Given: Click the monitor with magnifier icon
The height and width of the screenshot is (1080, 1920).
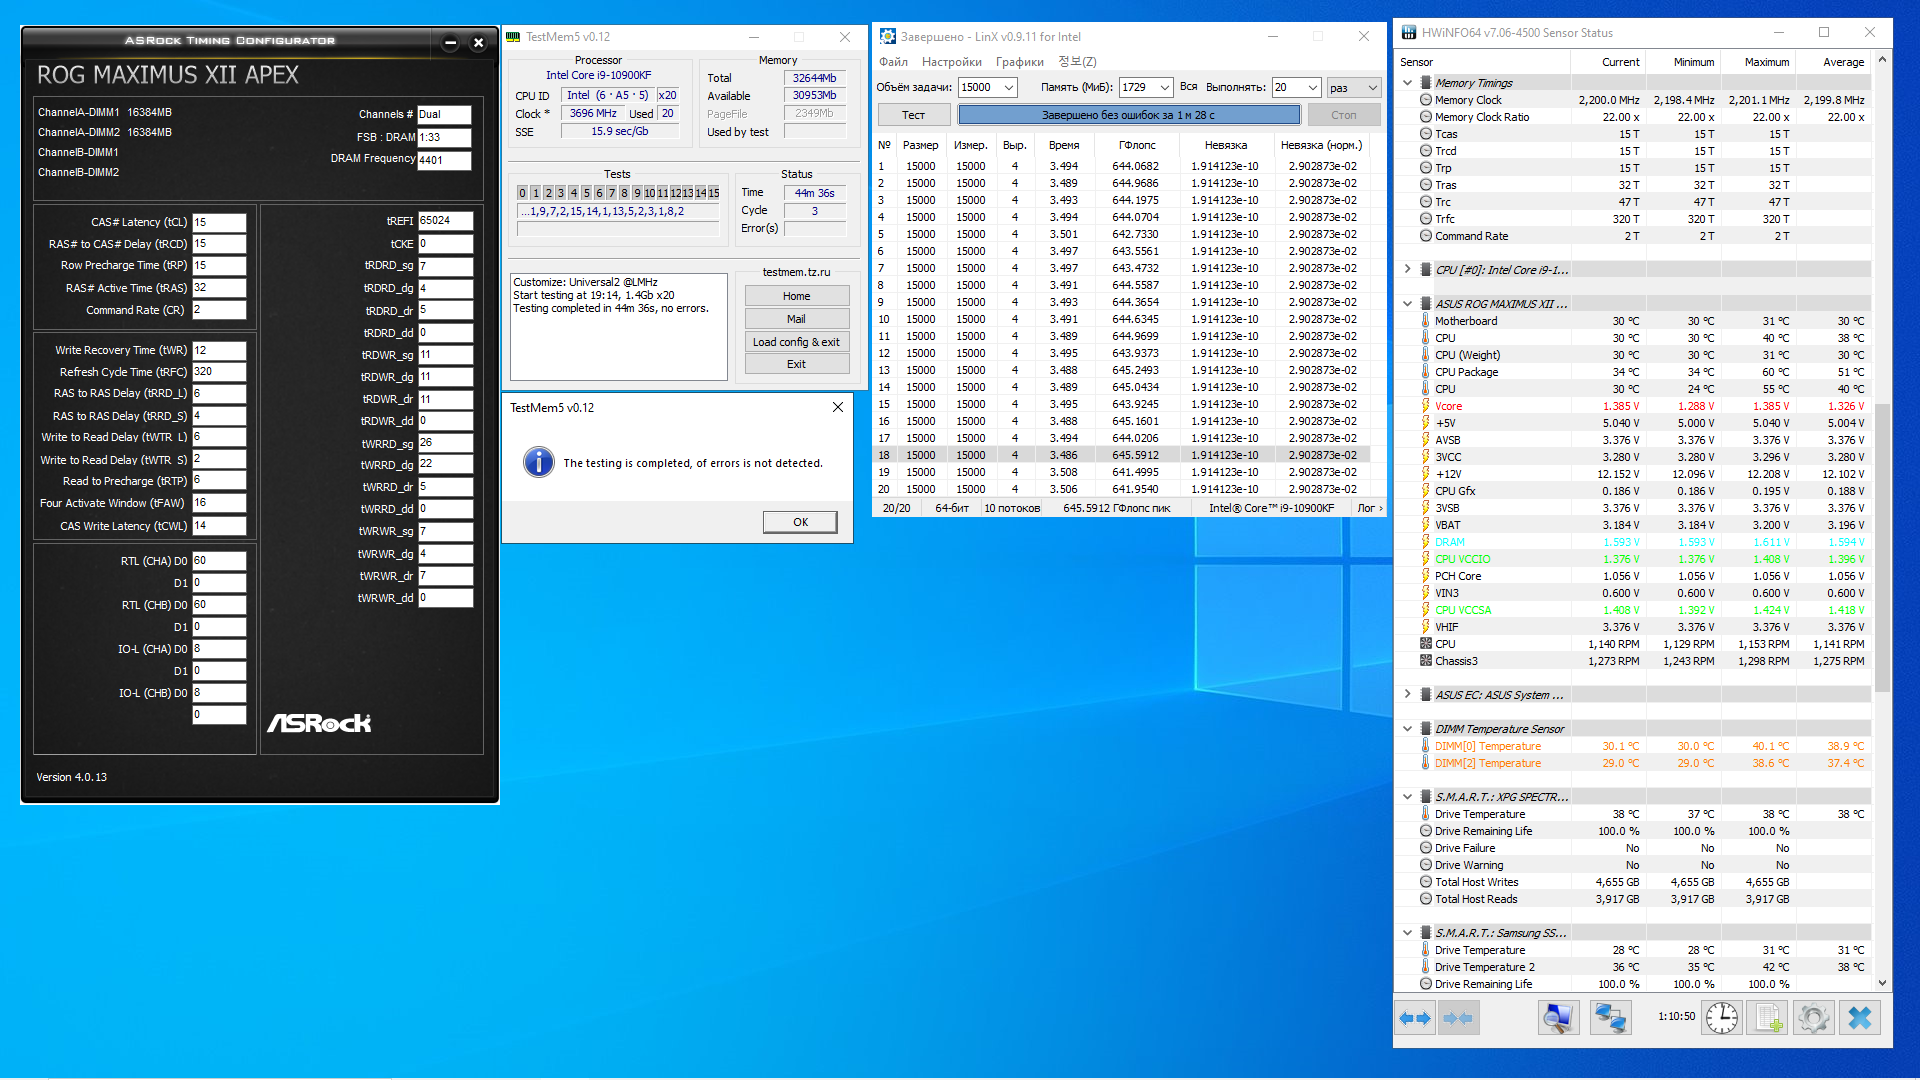Looking at the screenshot, I should coord(1558,1018).
